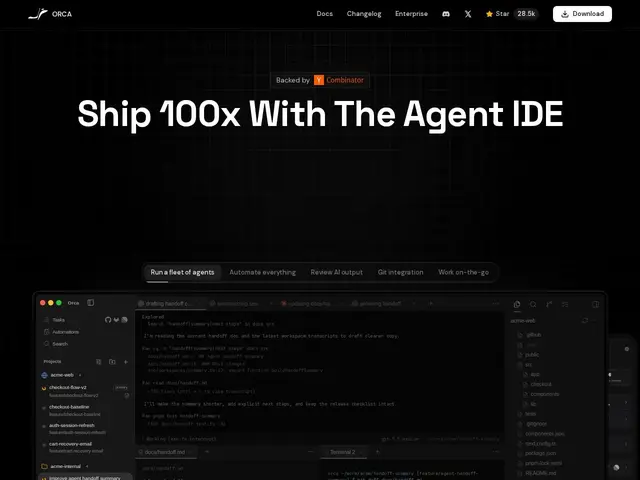Click the third provider icon beside Tasks
640x480 pixels.
(124, 320)
